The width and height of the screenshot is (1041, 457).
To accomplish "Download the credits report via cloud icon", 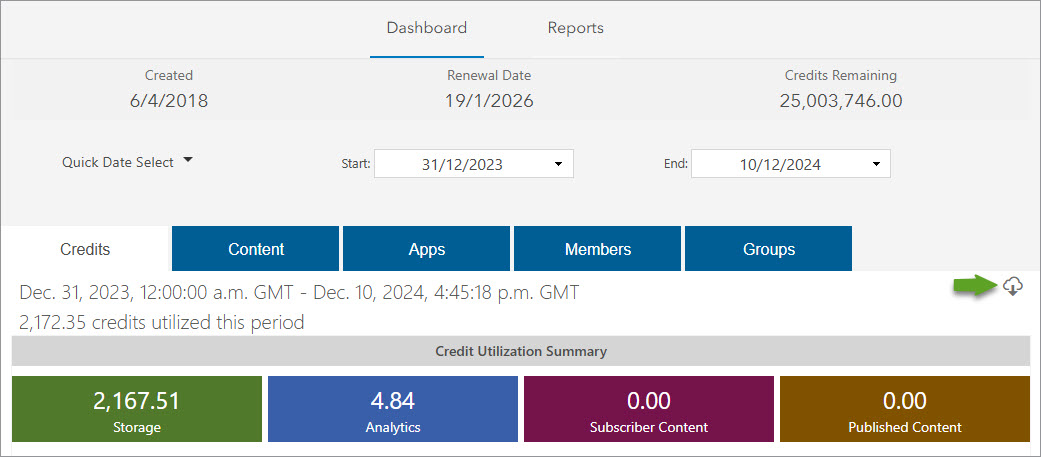I will tap(1012, 286).
